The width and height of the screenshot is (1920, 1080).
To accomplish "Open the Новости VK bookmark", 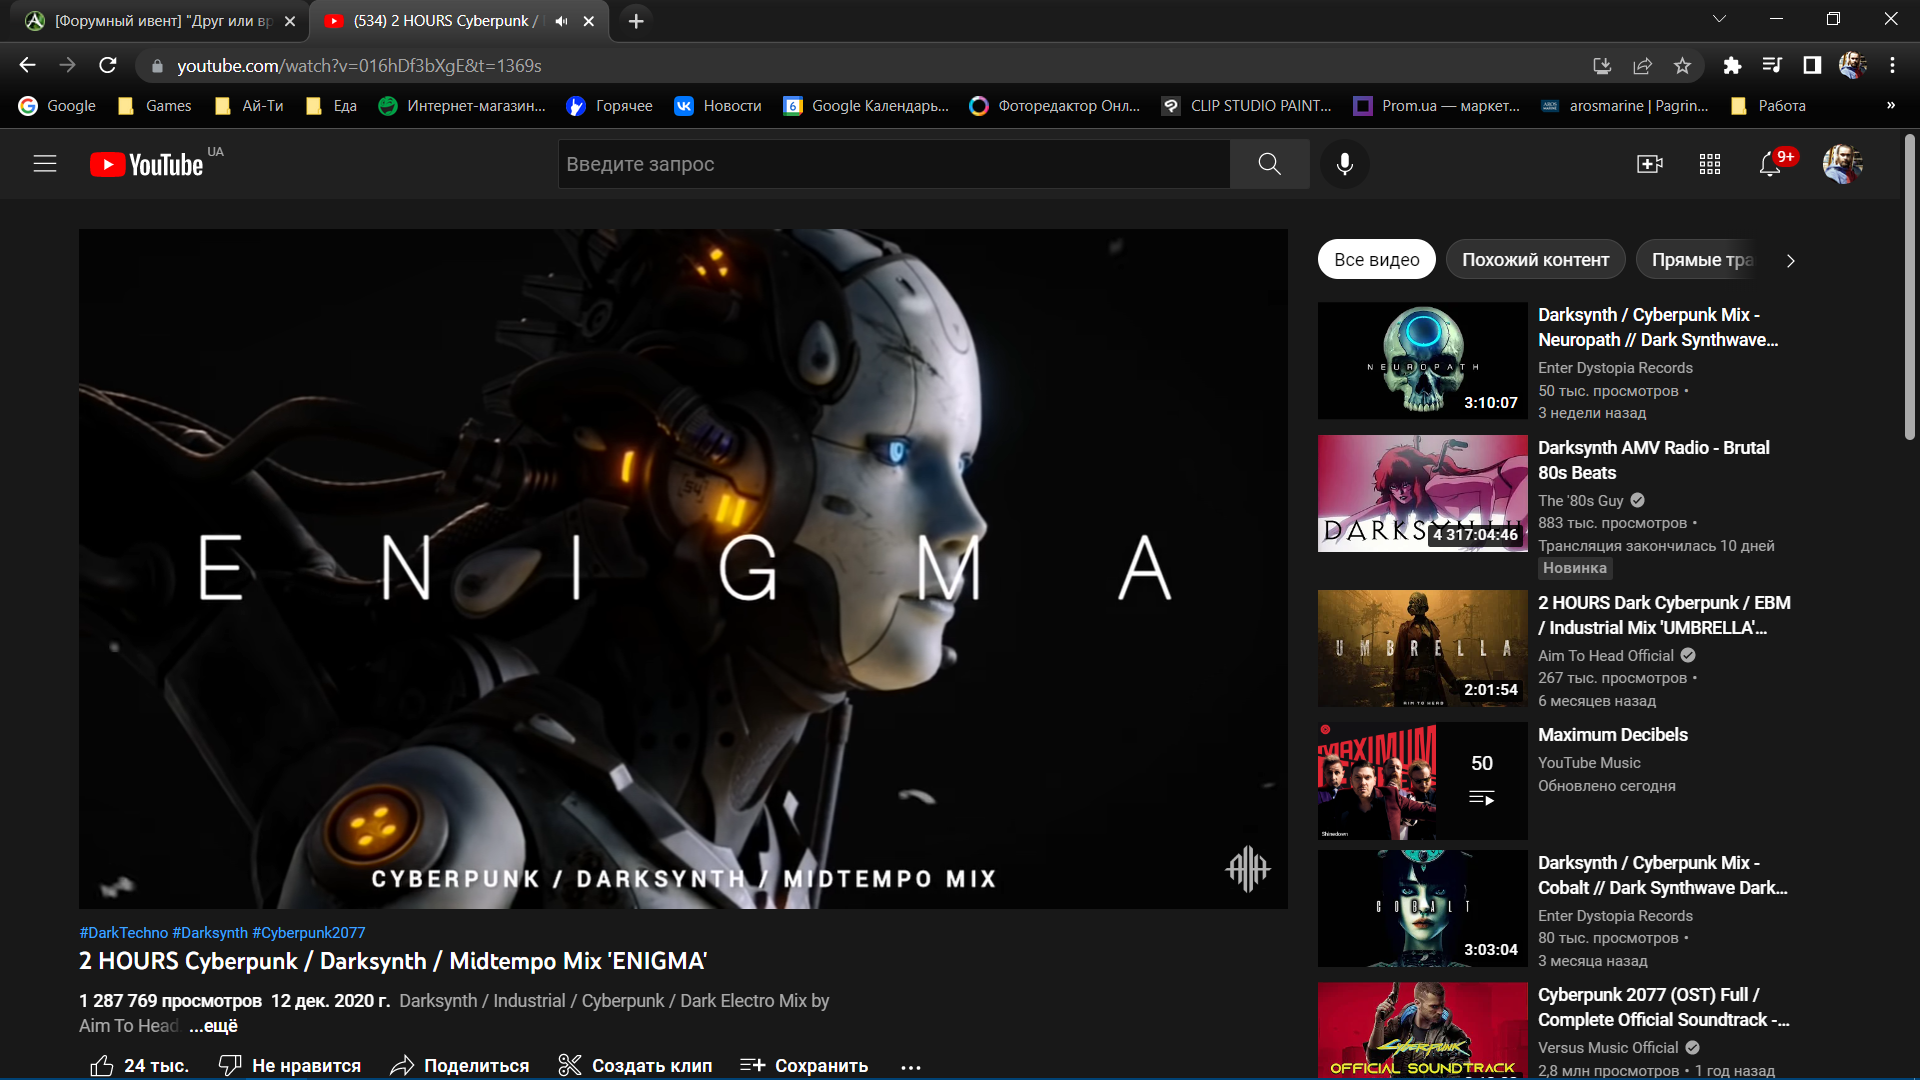I will point(718,105).
